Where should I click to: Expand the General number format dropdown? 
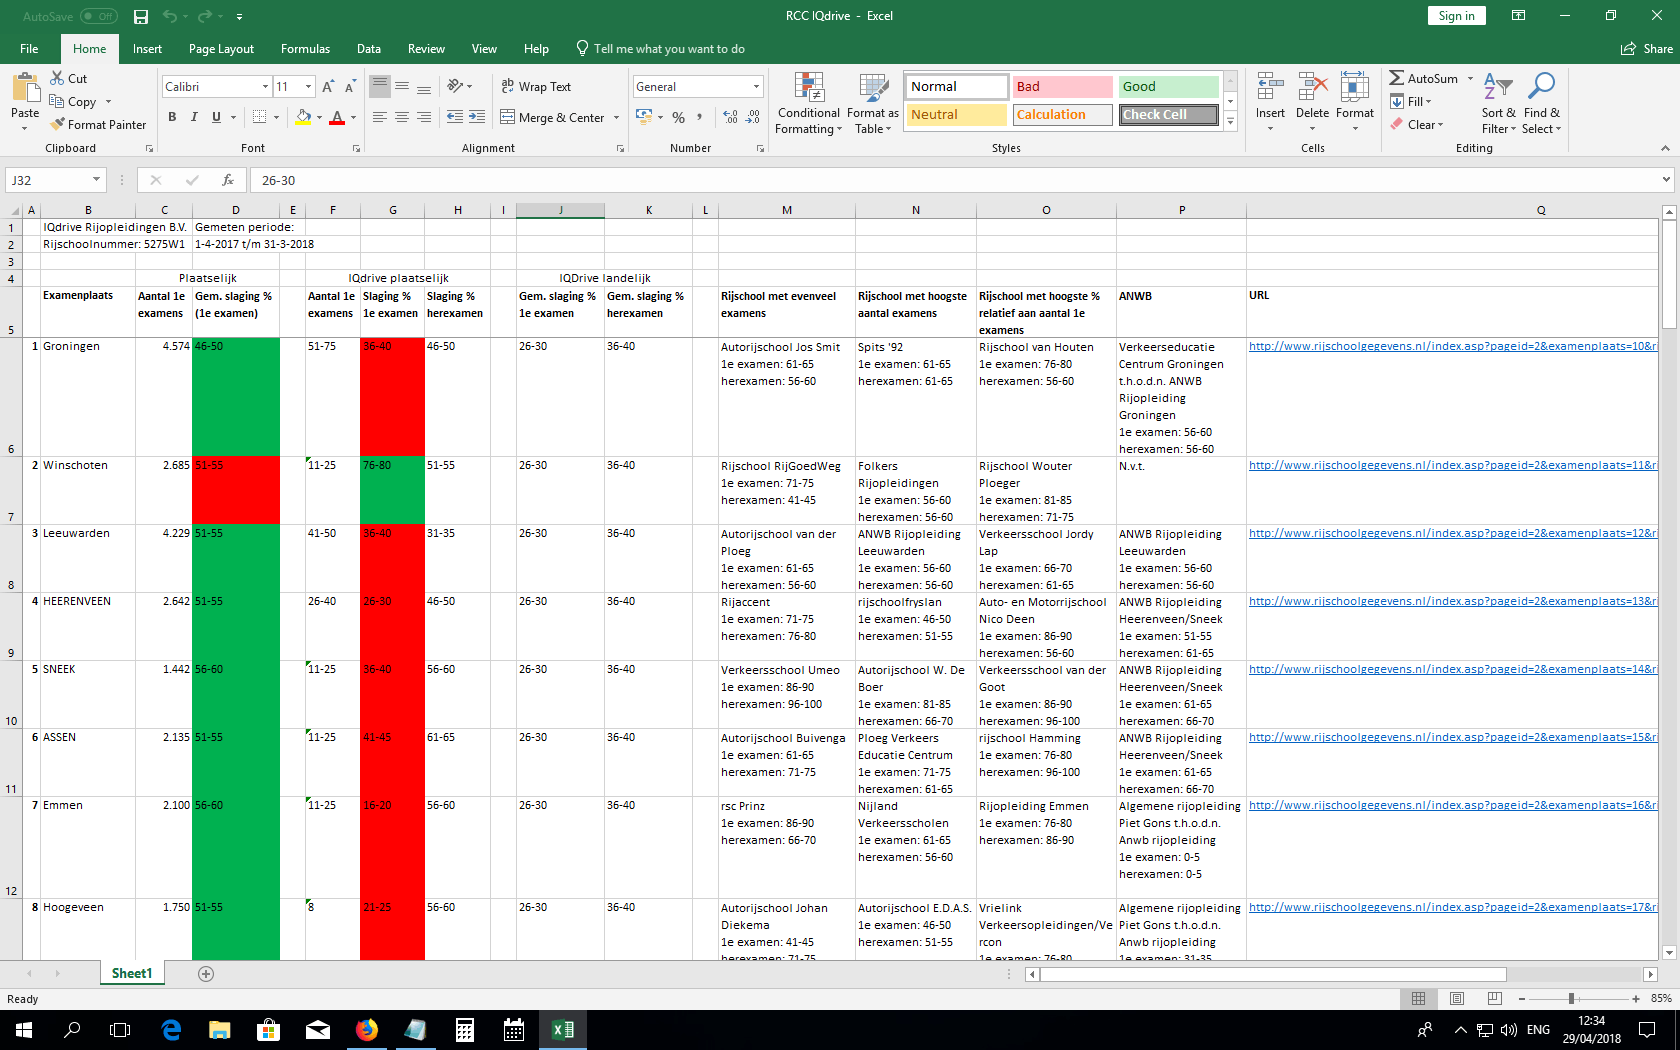[756, 87]
